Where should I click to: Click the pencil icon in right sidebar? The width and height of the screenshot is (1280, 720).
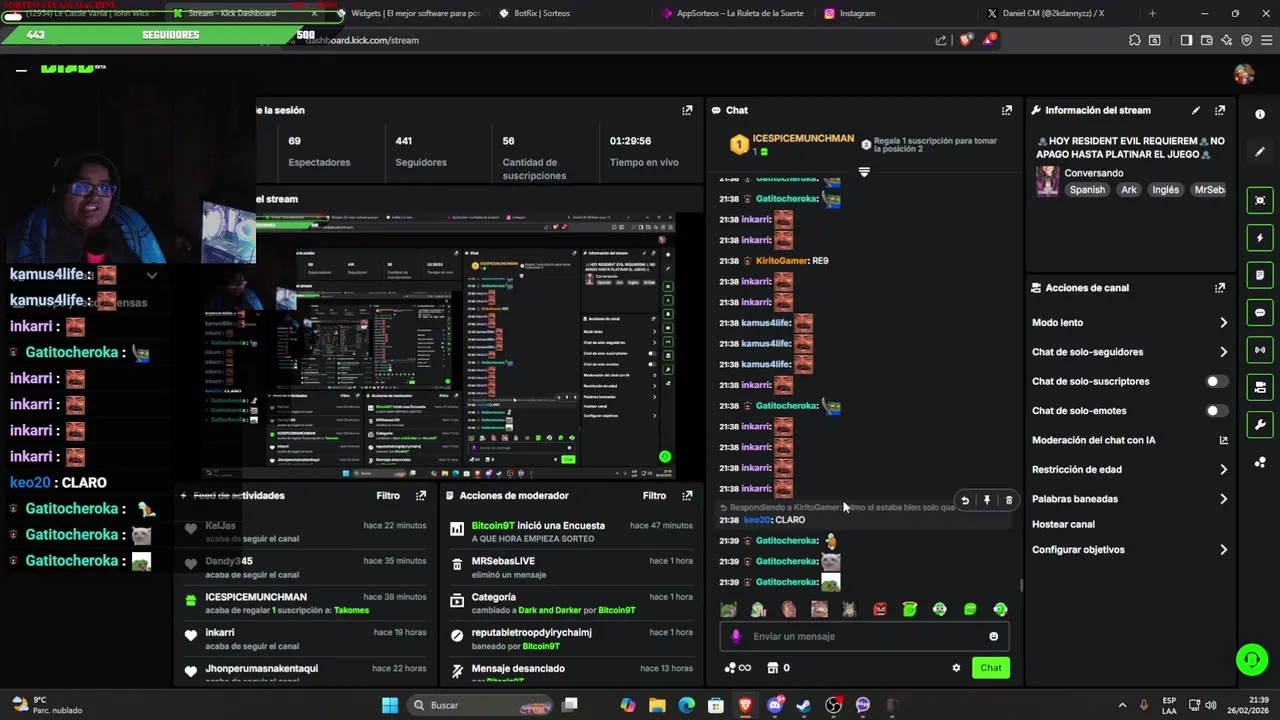pyautogui.click(x=1260, y=152)
